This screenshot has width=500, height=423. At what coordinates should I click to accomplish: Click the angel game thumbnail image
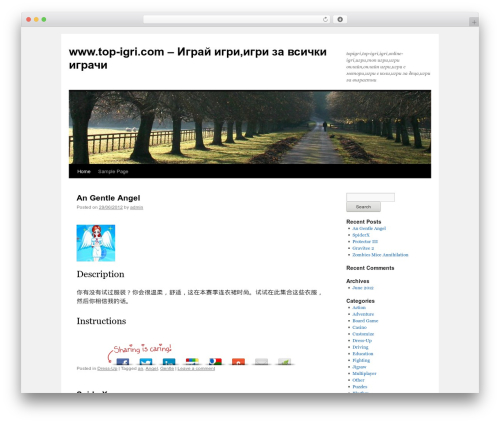pyautogui.click(x=96, y=243)
